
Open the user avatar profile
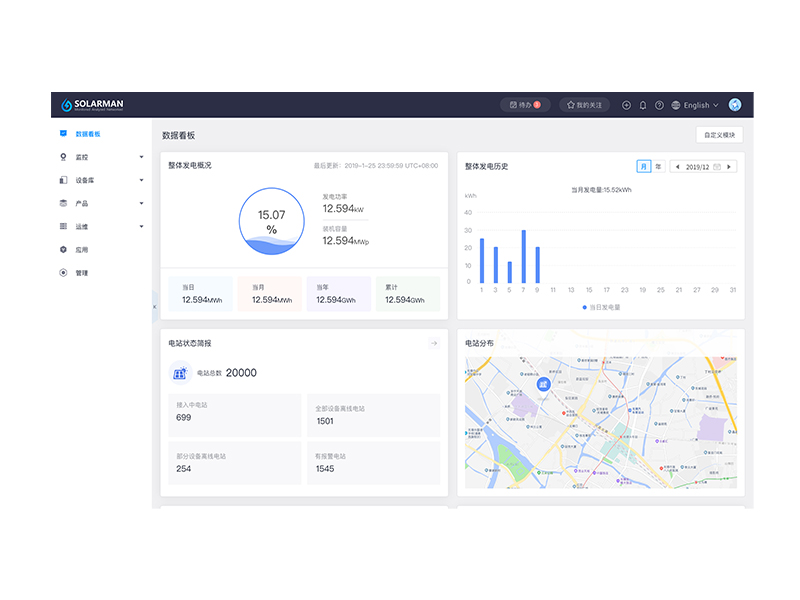pyautogui.click(x=735, y=105)
